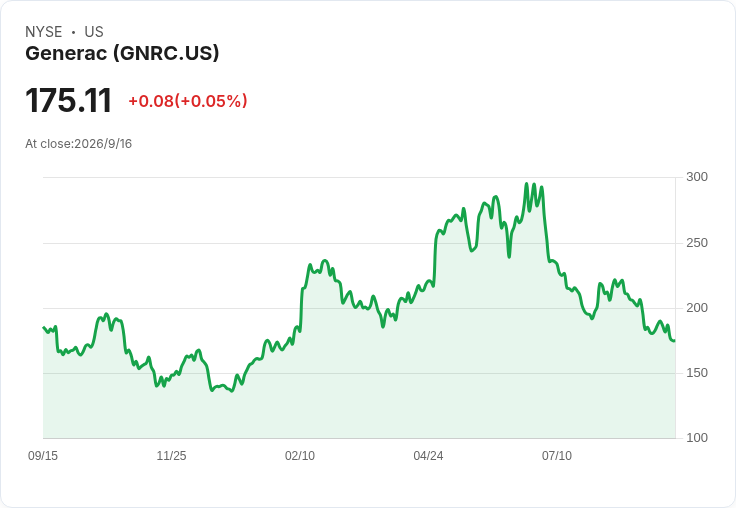The width and height of the screenshot is (736, 508).
Task: Click the 300 y-axis label
Action: pos(697,177)
